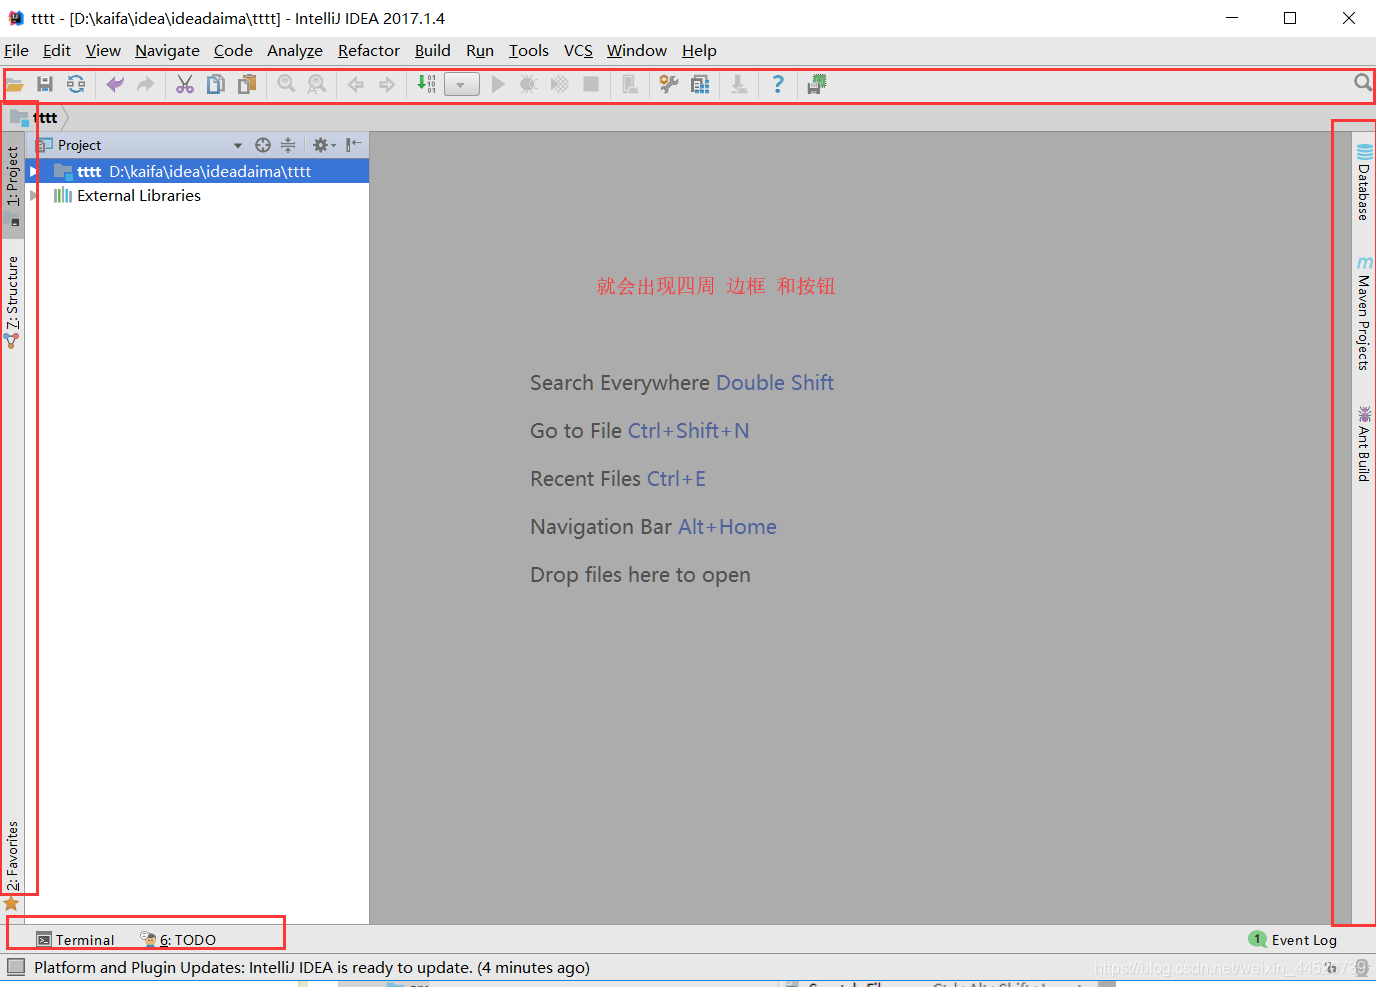Open the Code menu
The height and width of the screenshot is (987, 1376).
[x=233, y=51]
